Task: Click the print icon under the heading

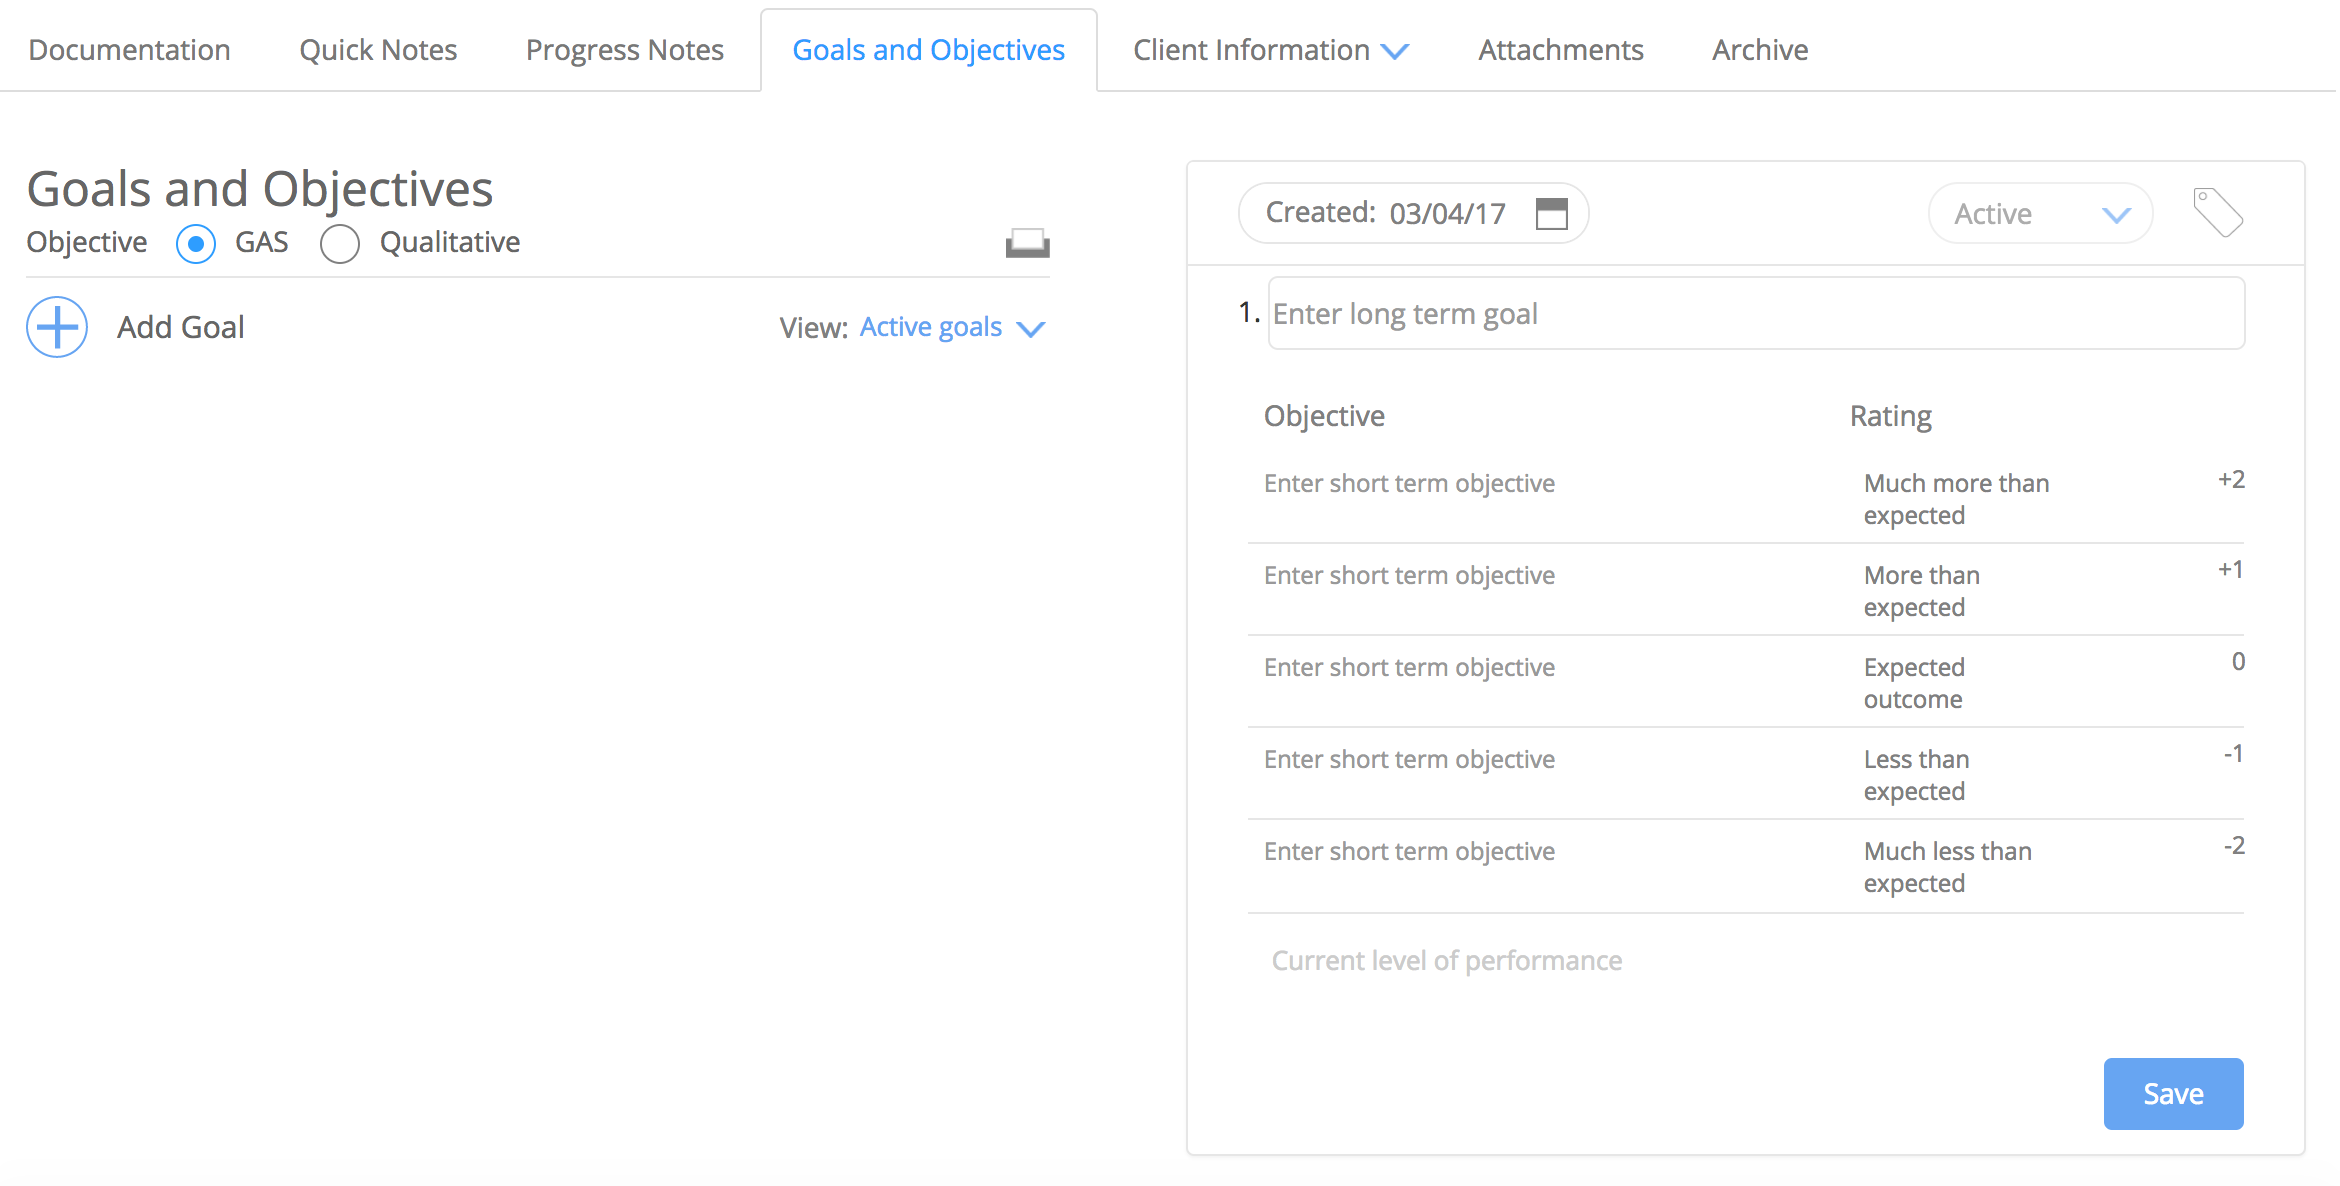Action: click(x=1027, y=243)
